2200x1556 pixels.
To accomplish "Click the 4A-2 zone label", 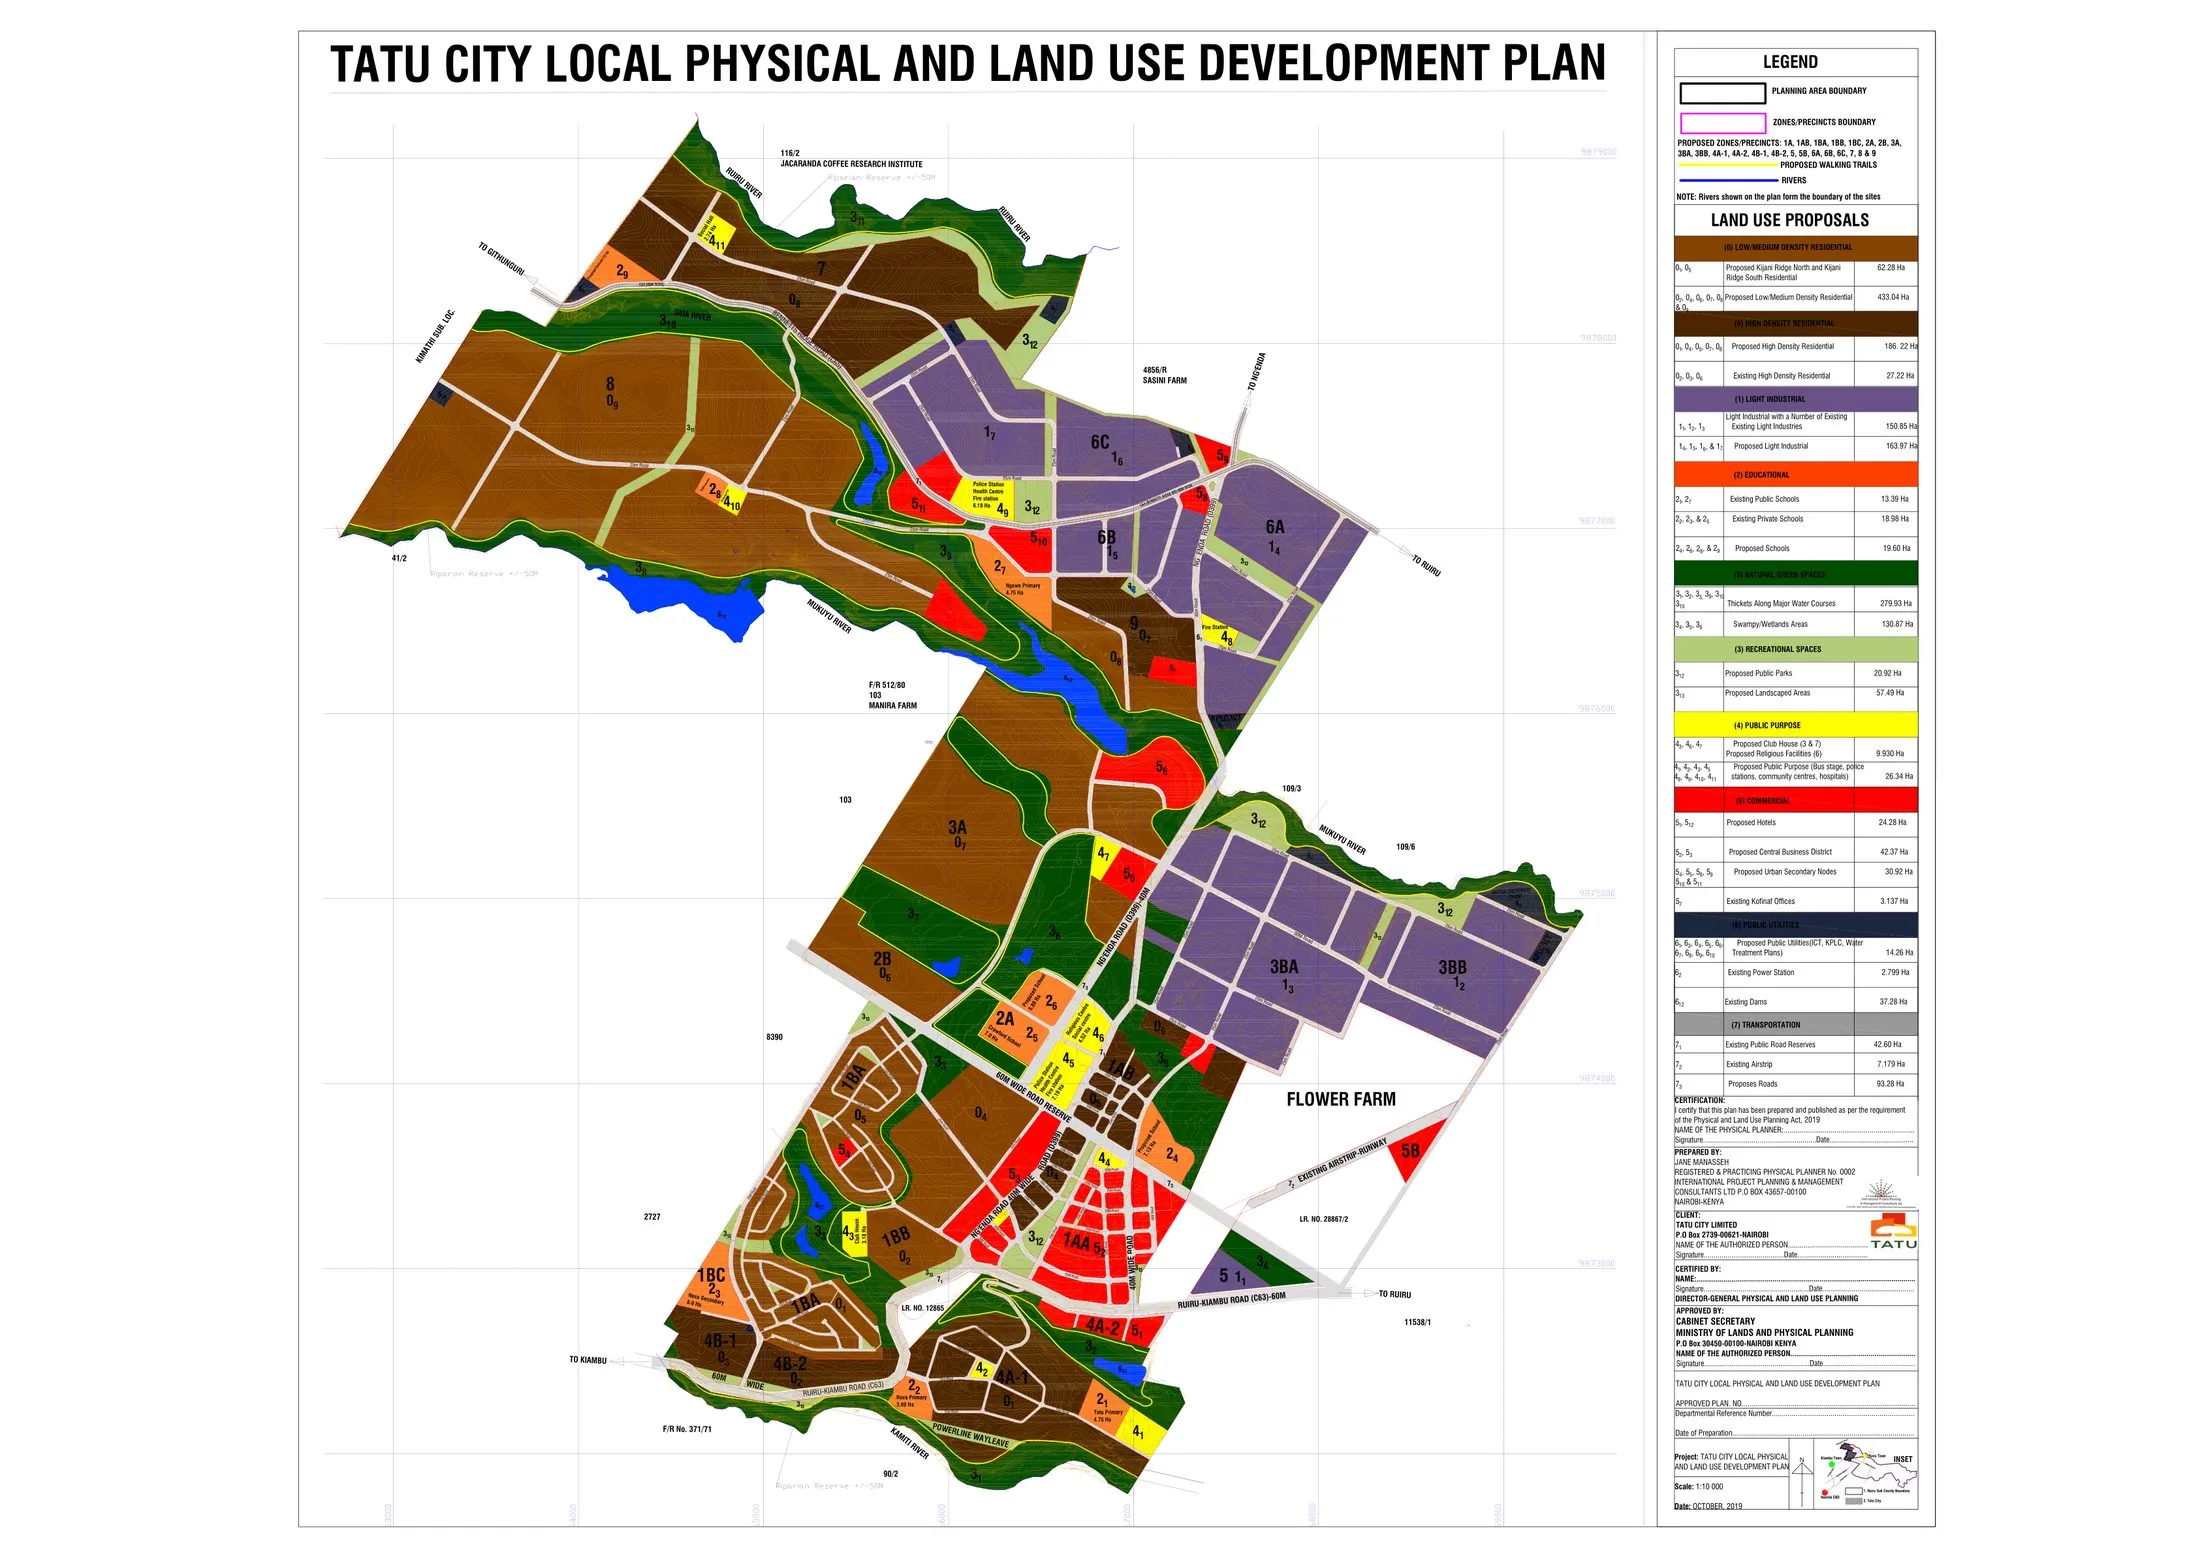I will pos(1103,1326).
